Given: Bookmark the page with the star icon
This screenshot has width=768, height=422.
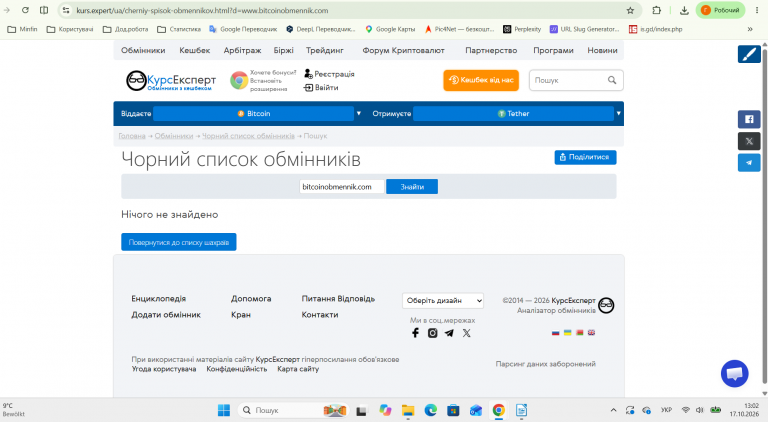Looking at the screenshot, I should click(630, 10).
